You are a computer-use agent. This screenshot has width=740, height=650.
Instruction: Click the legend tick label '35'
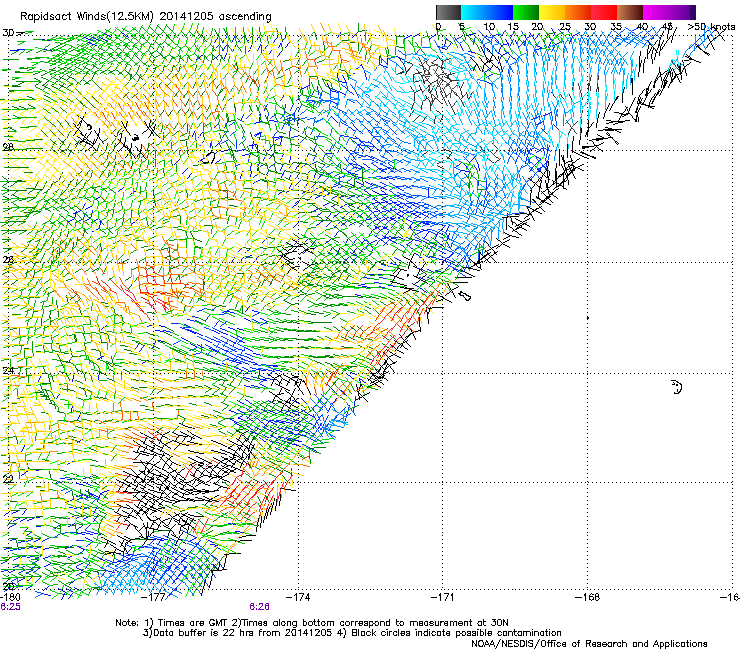pos(616,27)
